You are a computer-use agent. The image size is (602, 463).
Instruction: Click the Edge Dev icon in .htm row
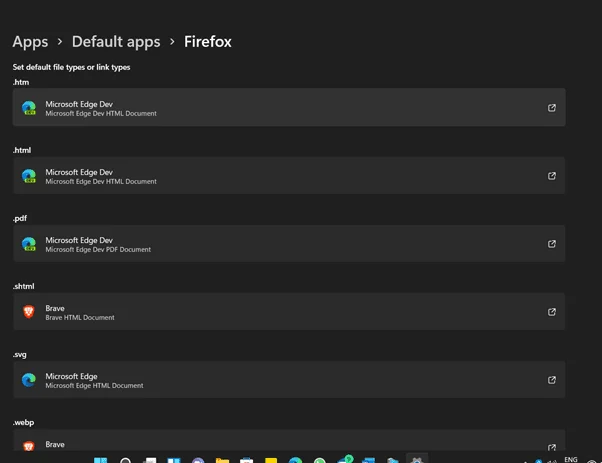[x=29, y=108]
